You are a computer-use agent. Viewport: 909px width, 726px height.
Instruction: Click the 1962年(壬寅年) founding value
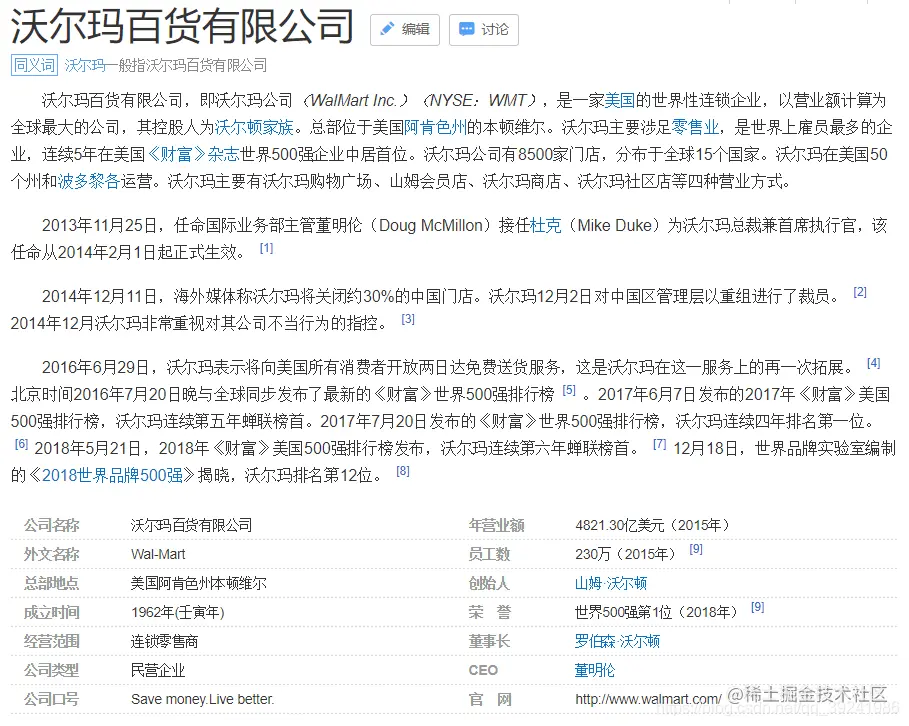[177, 612]
